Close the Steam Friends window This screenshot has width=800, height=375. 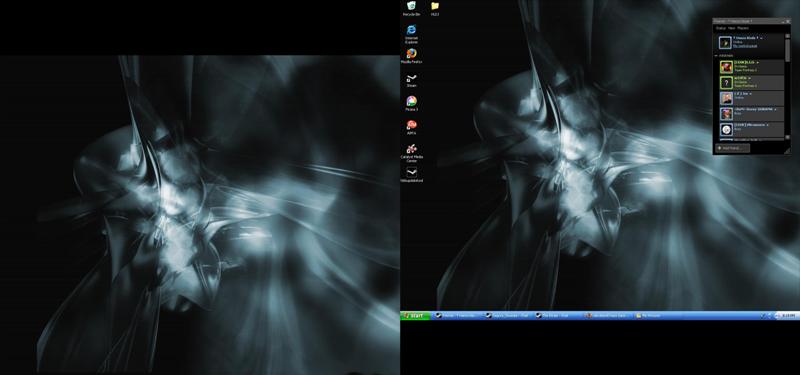788,21
